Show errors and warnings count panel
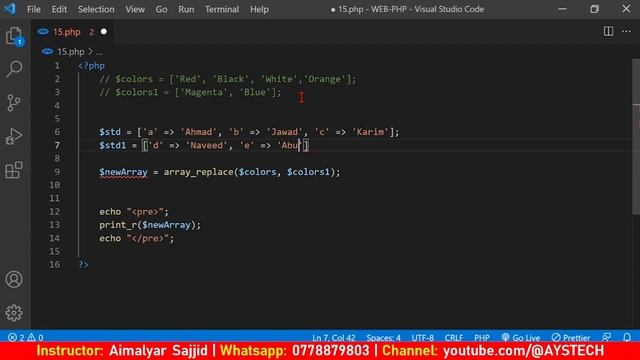The image size is (640, 360). pyautogui.click(x=26, y=338)
